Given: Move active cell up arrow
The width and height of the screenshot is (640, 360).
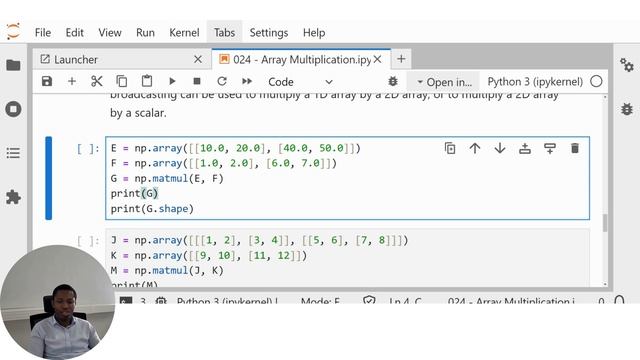Looking at the screenshot, I should click(x=475, y=148).
